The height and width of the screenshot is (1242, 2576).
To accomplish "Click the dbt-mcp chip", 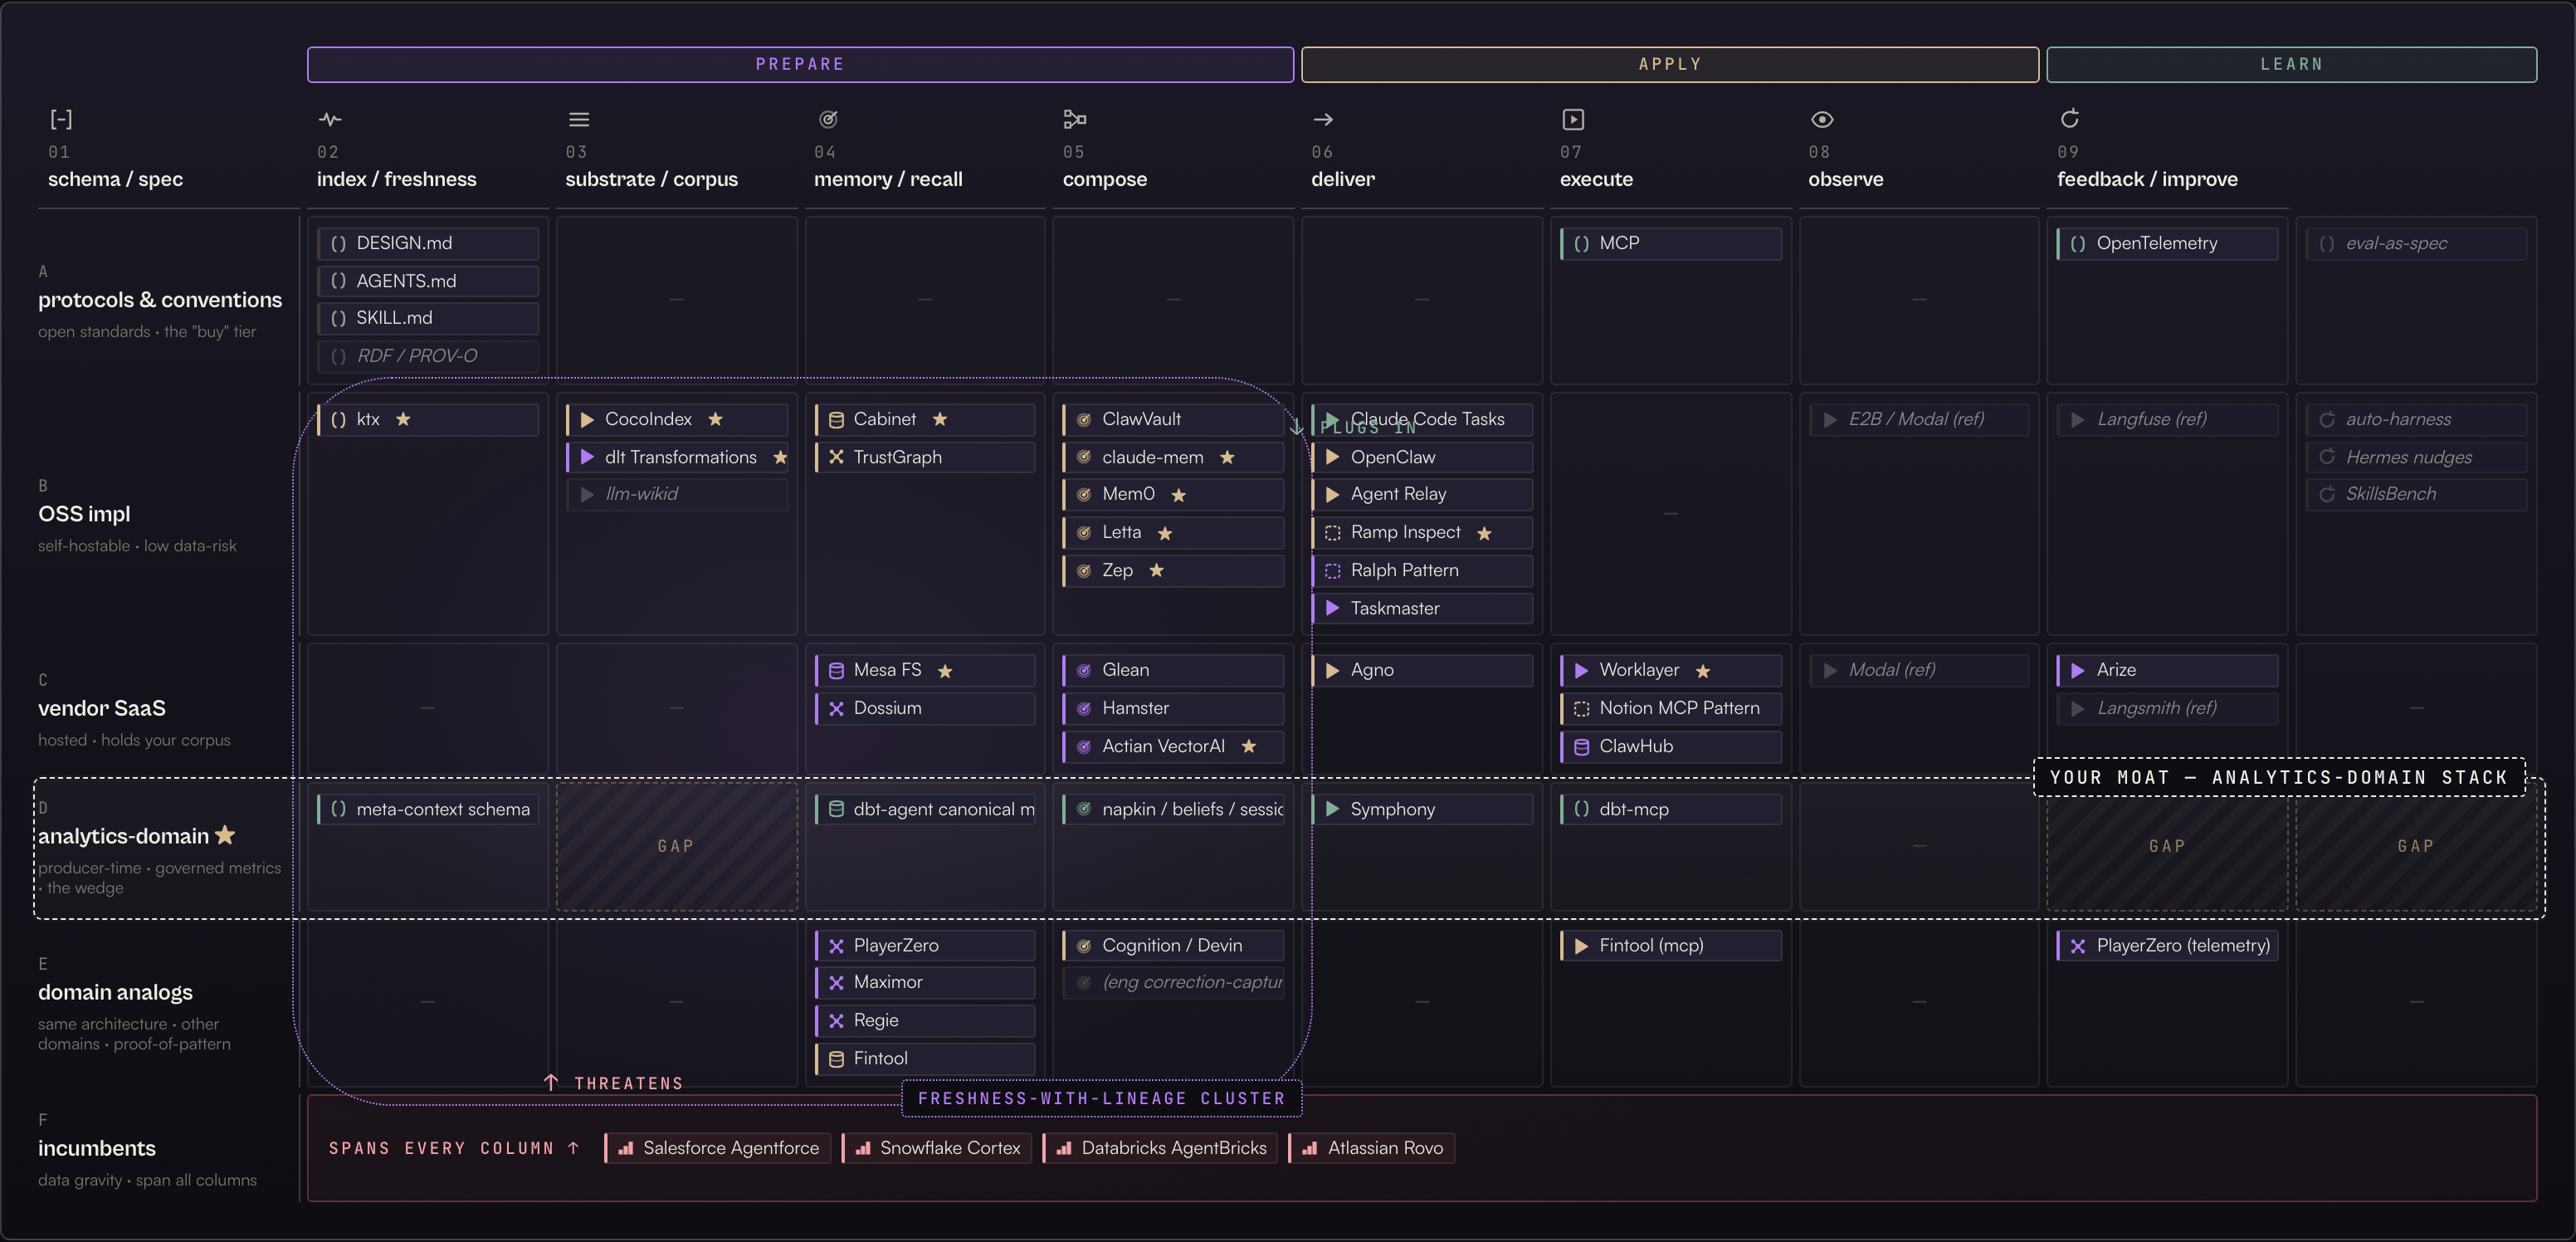I will 1671,809.
